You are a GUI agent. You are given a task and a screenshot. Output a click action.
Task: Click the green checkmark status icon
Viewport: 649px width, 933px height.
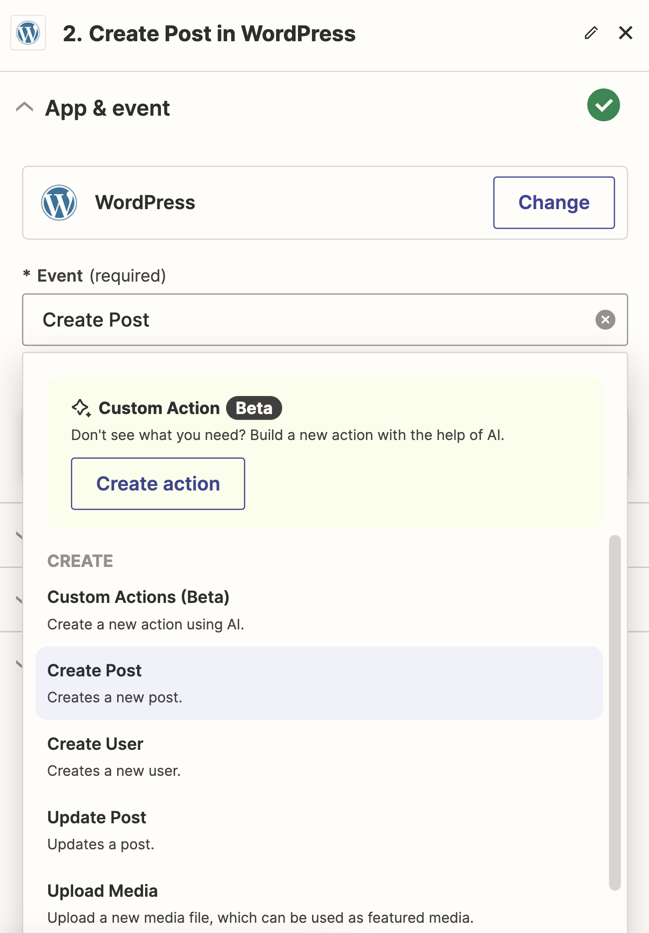[x=603, y=105]
